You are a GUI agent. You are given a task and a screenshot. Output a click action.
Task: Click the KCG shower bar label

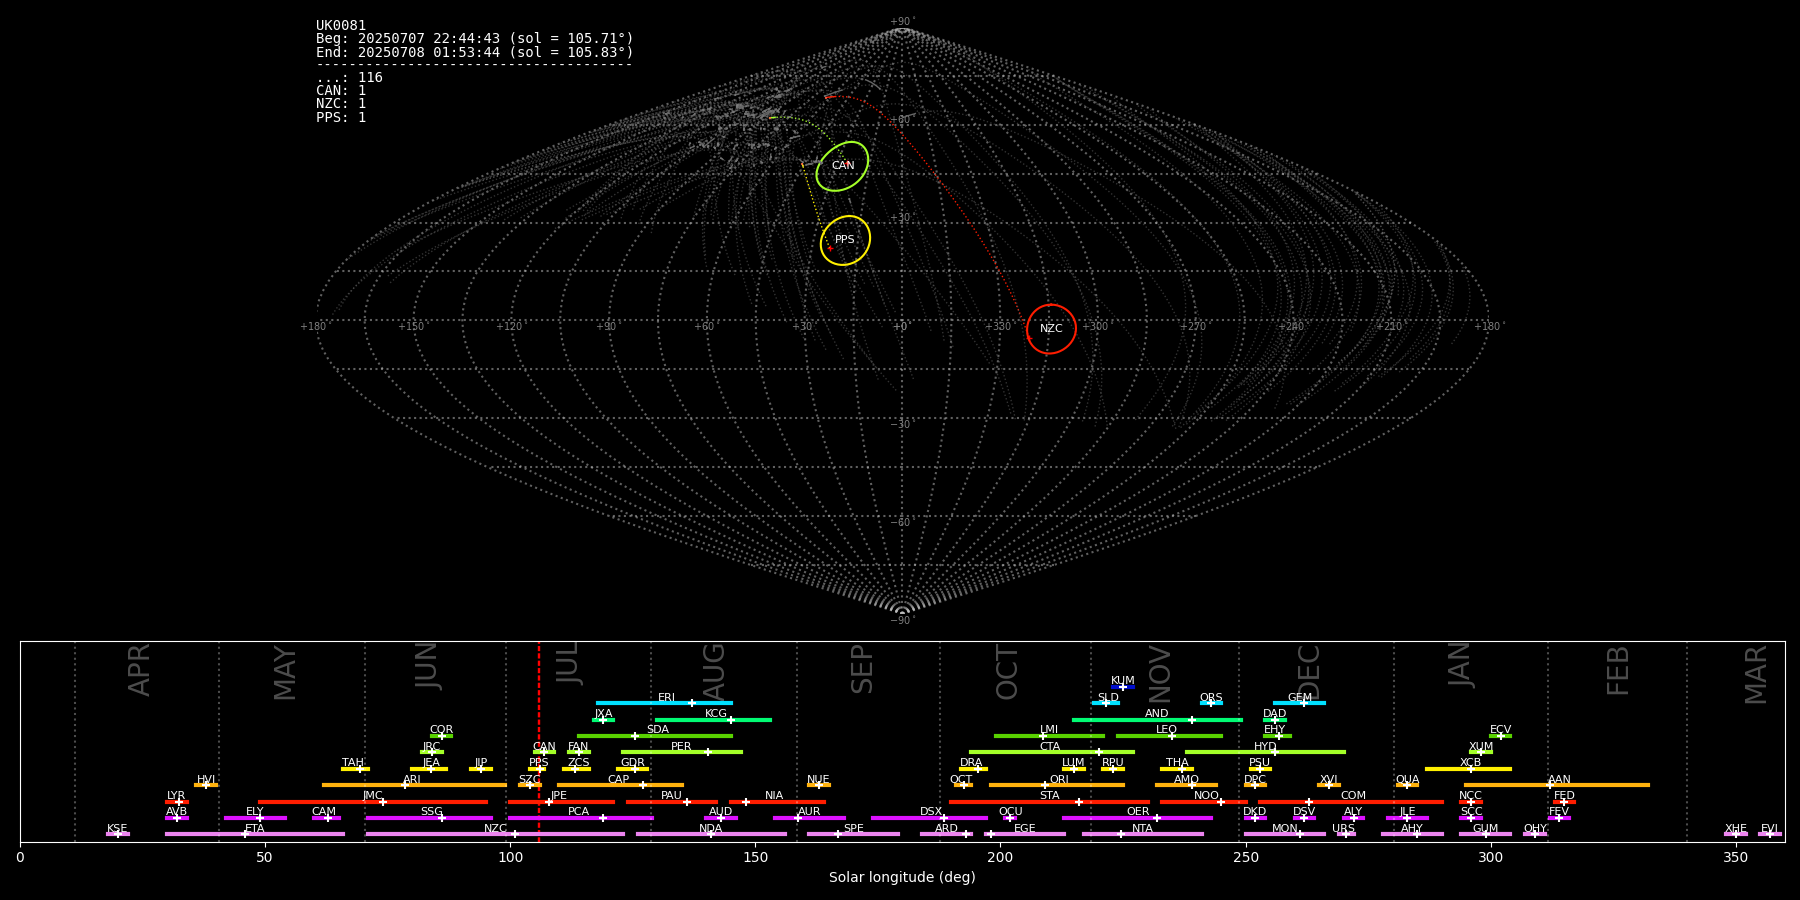[716, 714]
